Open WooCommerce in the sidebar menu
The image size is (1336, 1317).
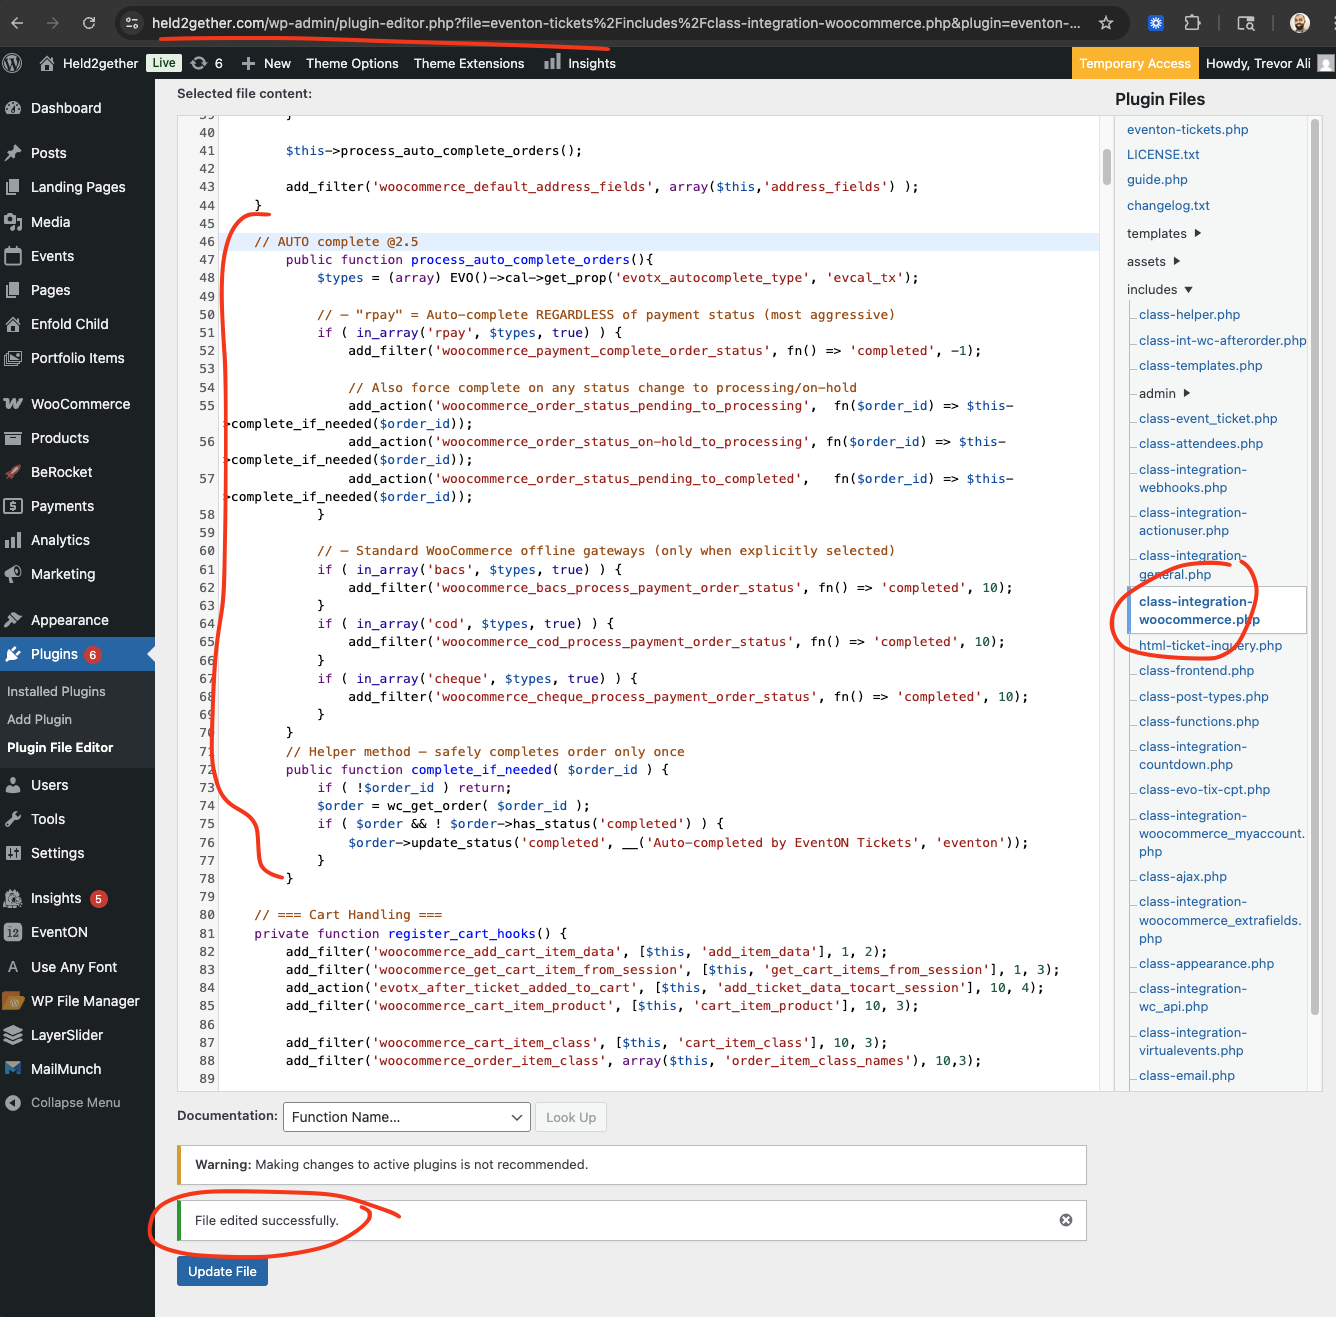pos(80,404)
